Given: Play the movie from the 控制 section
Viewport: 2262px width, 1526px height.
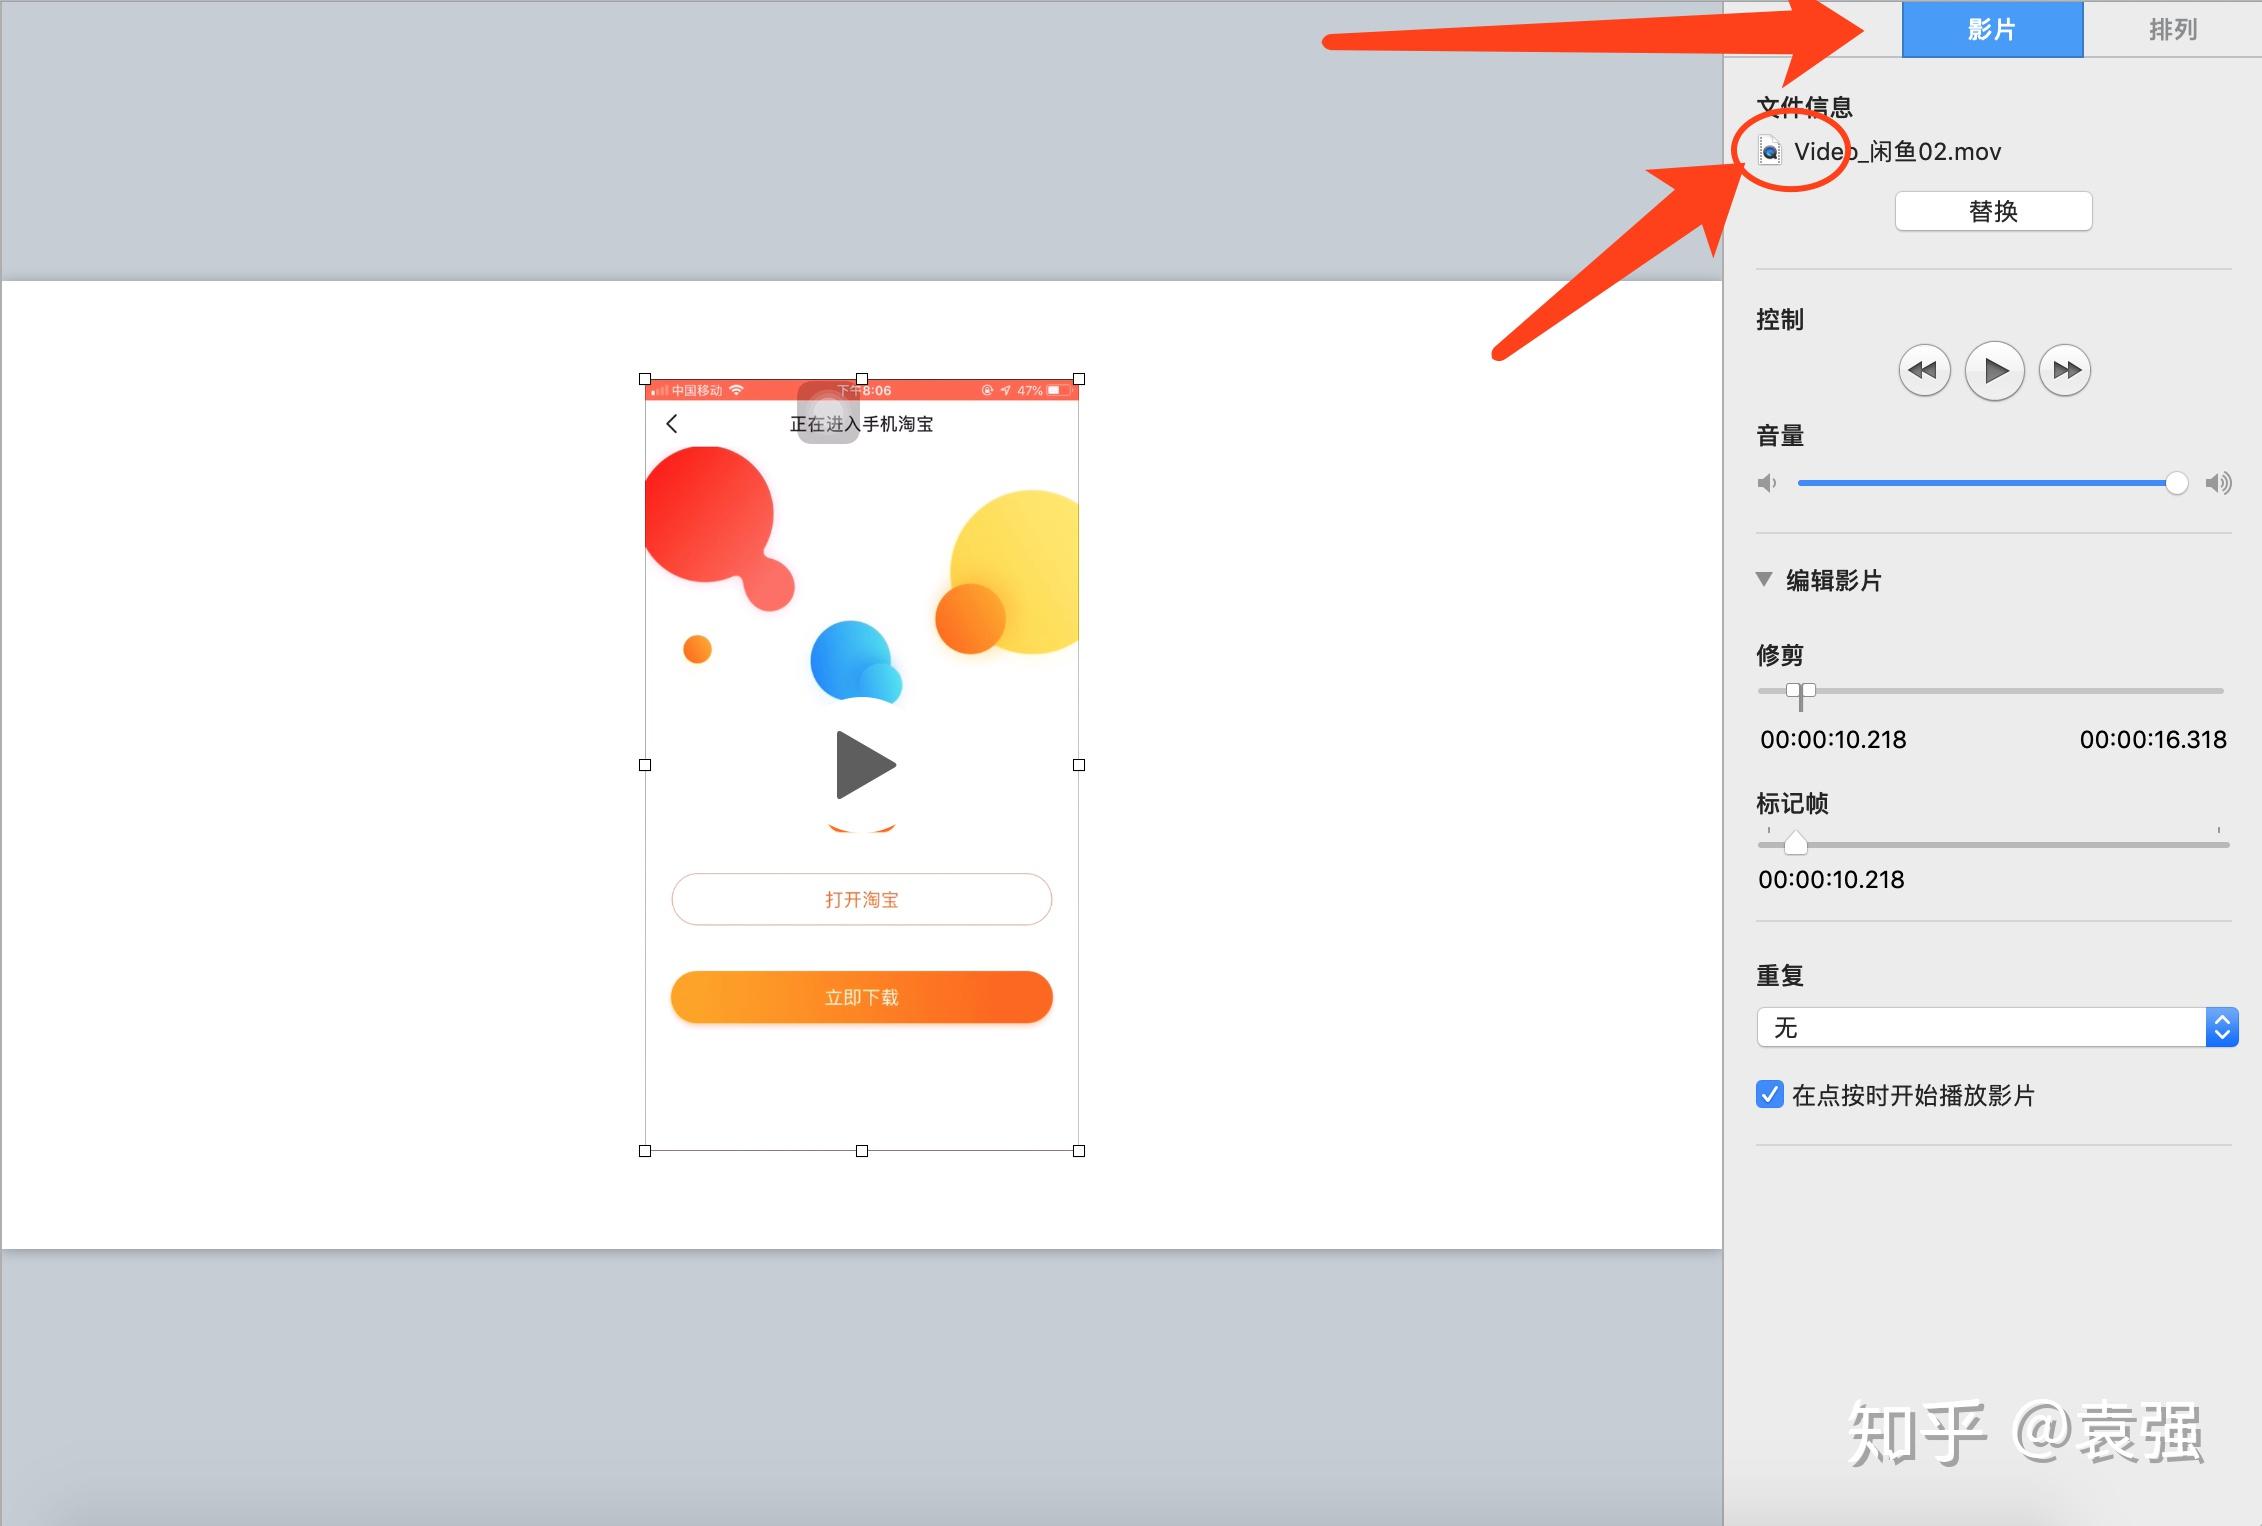Looking at the screenshot, I should 1995,370.
